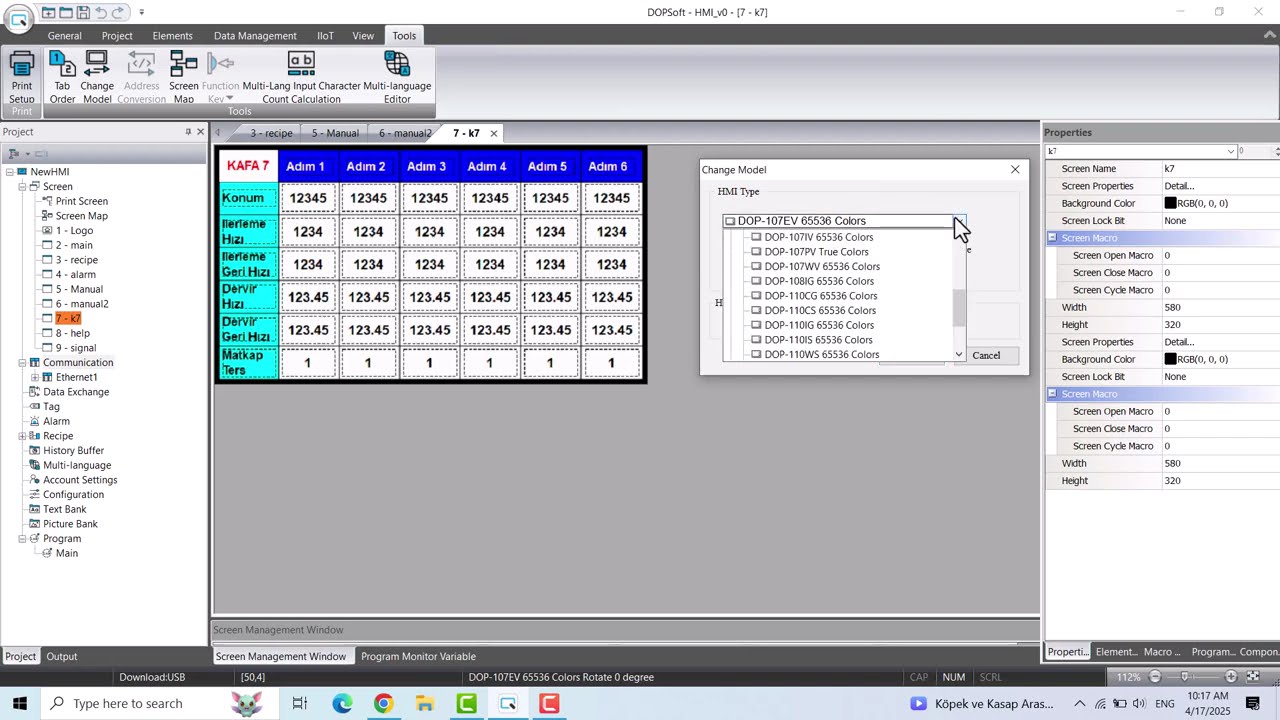Open the Tab Order tool
The width and height of the screenshot is (1280, 720).
[62, 77]
